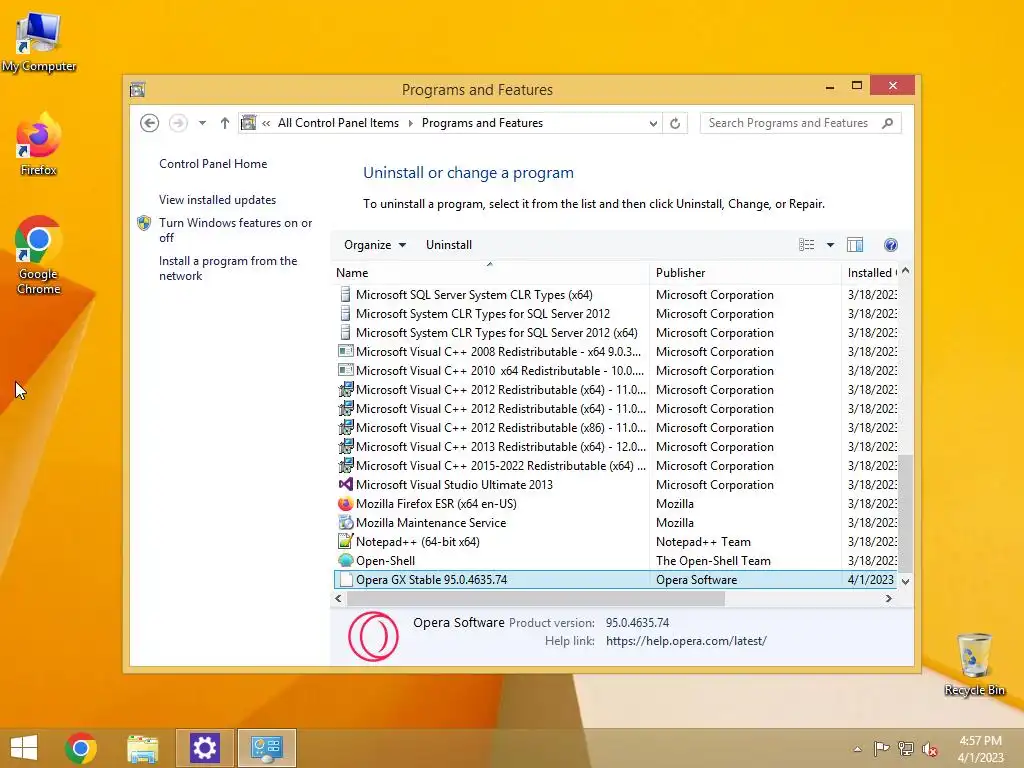1024x768 pixels.
Task: Click the muted volume tray icon
Action: [x=930, y=749]
